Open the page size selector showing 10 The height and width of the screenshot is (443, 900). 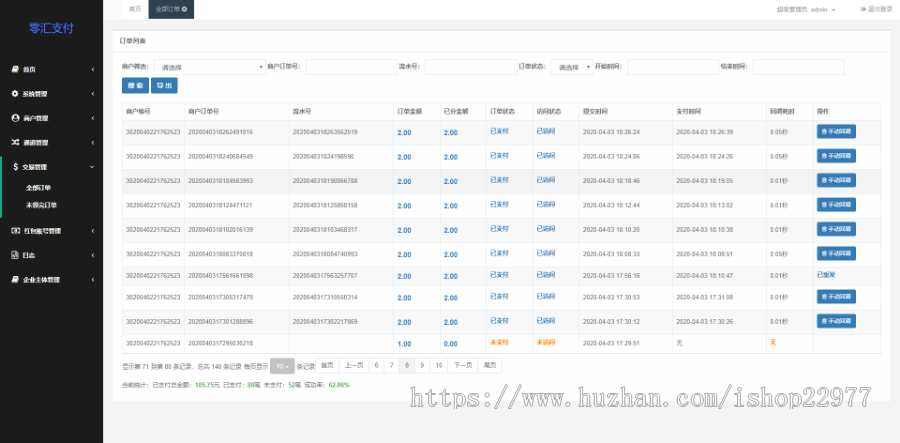282,366
